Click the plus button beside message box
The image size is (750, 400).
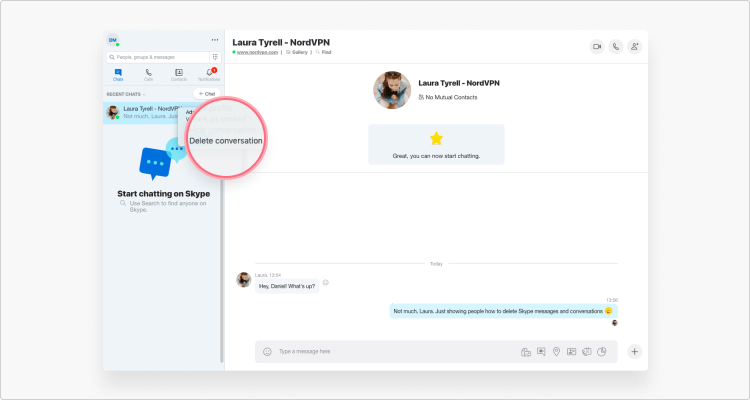[634, 352]
